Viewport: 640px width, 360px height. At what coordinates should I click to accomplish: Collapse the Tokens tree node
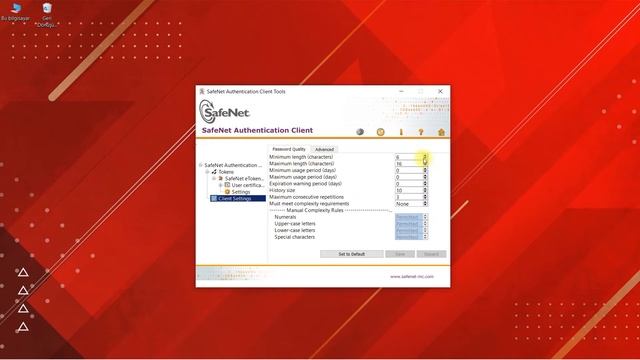(207, 172)
